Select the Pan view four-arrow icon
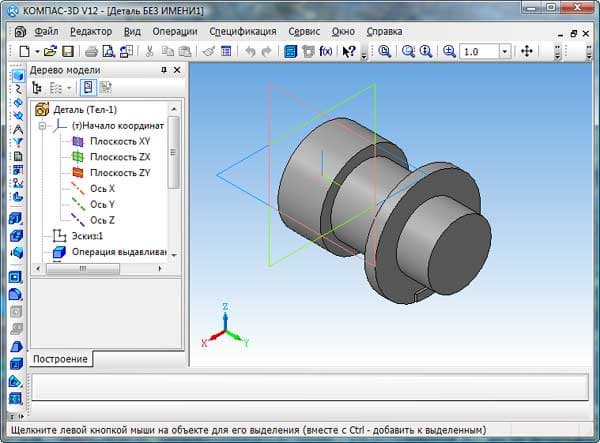Image resolution: width=600 pixels, height=443 pixels. tap(527, 51)
